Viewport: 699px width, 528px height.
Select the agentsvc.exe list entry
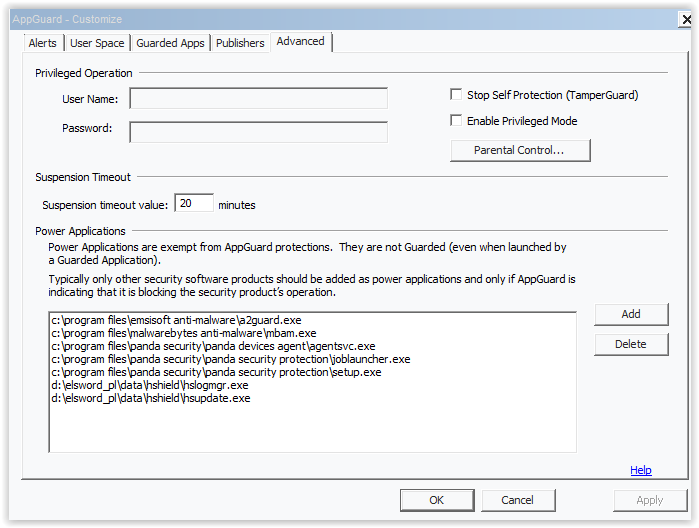pos(213,346)
